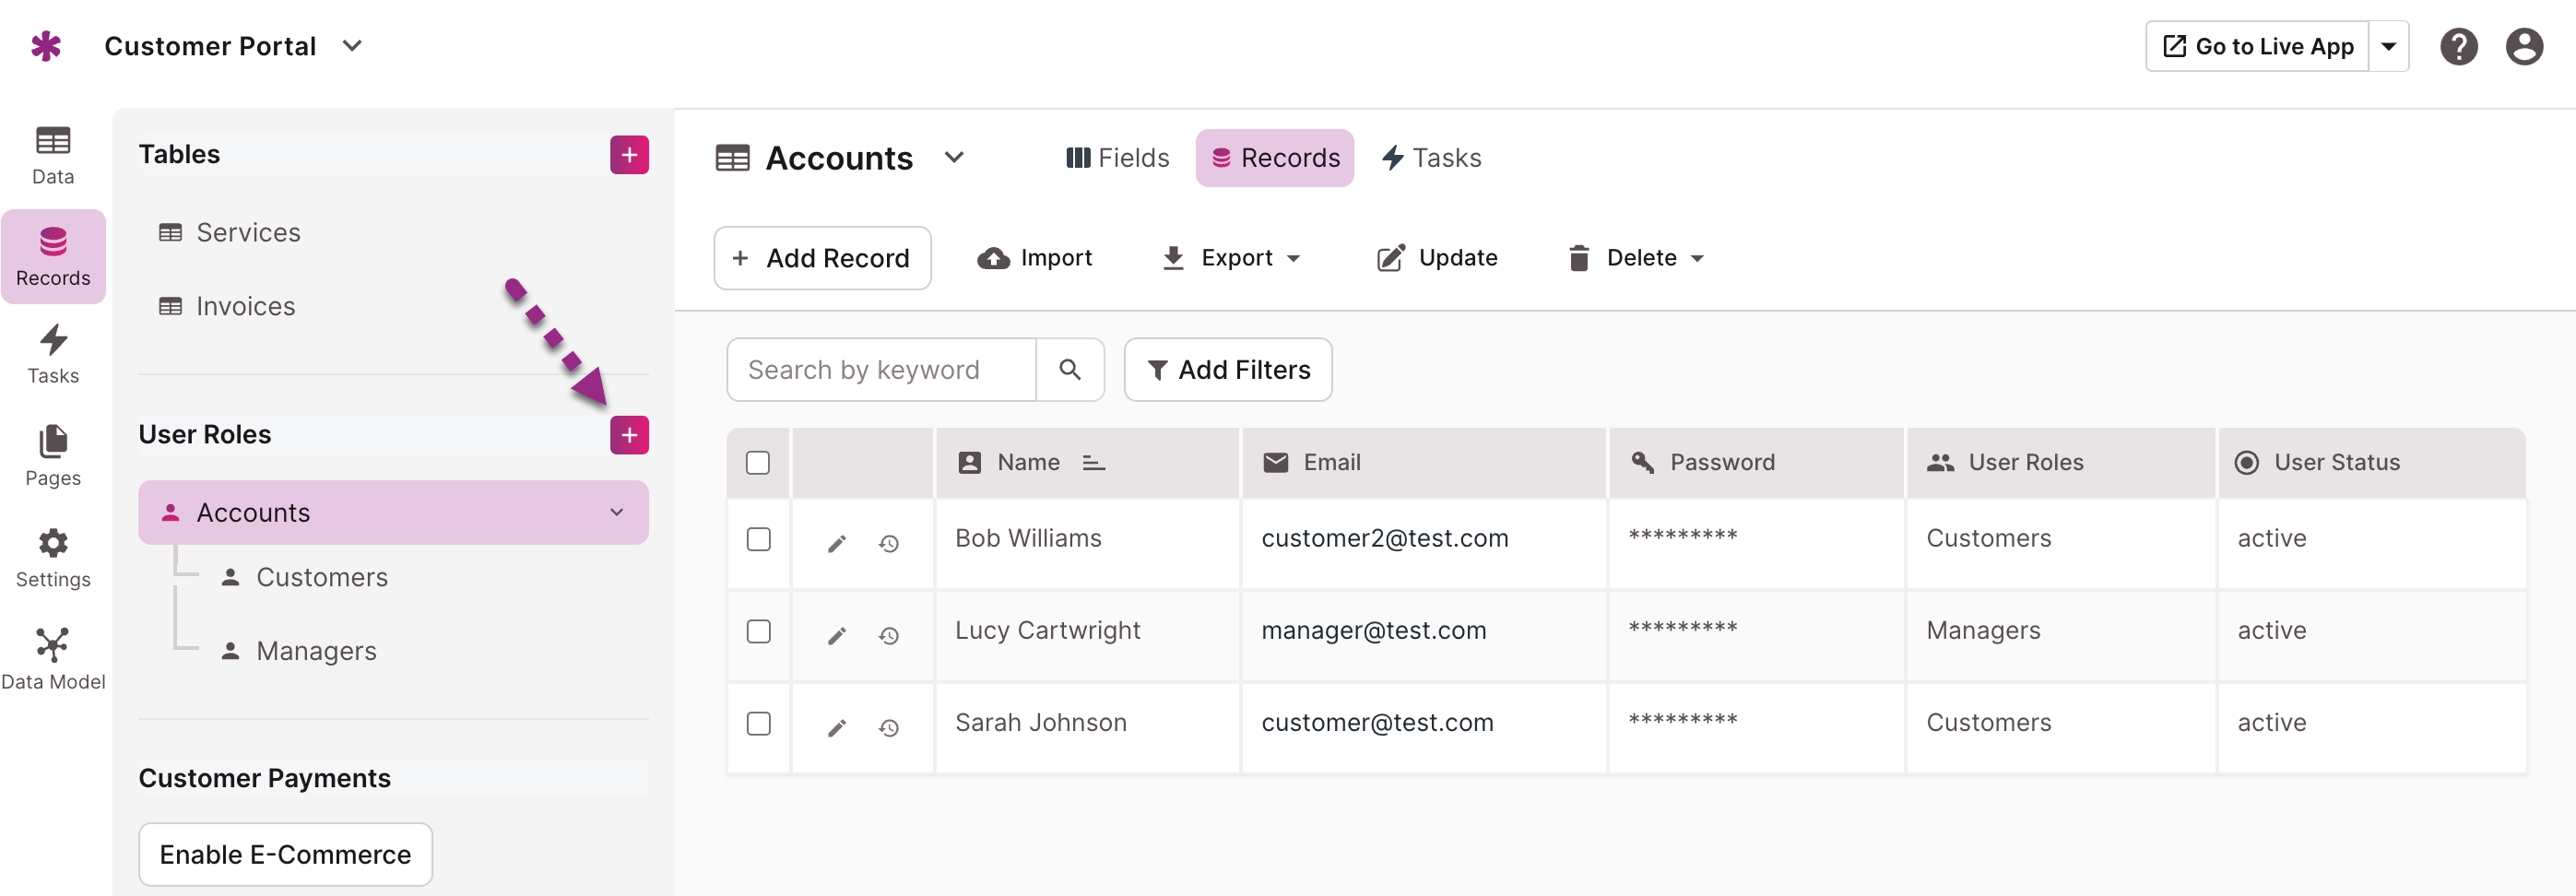Click the Go to Live App button
This screenshot has height=896, width=2576.
pyautogui.click(x=2257, y=46)
